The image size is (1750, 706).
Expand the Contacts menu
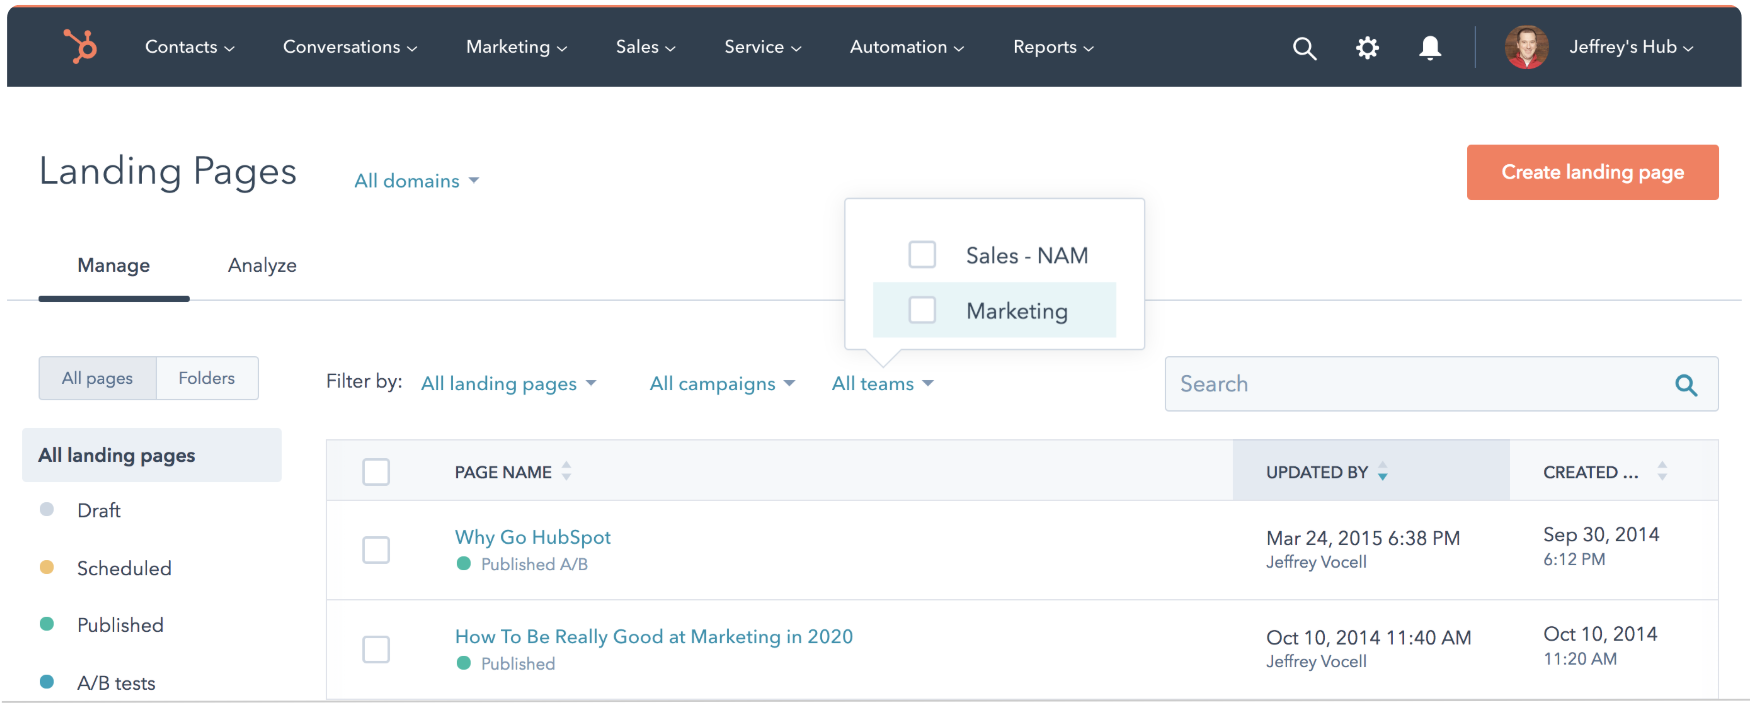(x=189, y=47)
